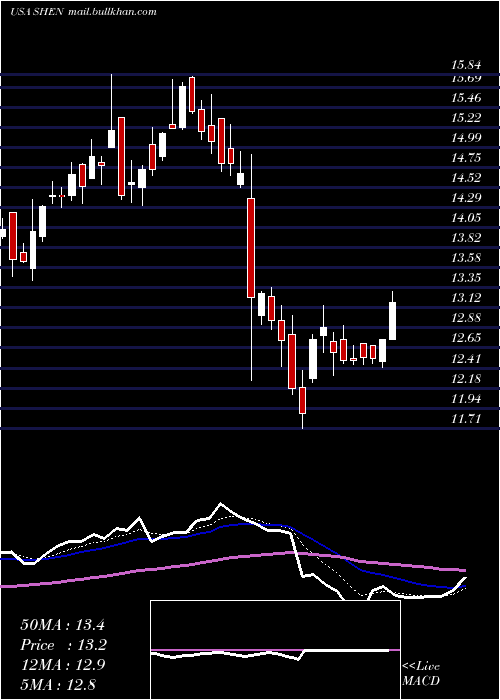Click the 13.12 price axis label

pyautogui.click(x=466, y=298)
